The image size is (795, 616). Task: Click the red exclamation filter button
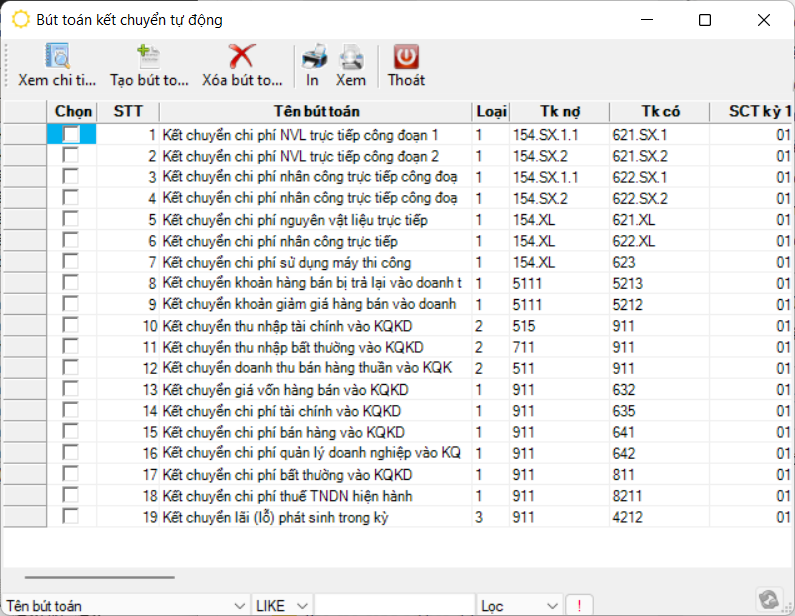pyautogui.click(x=578, y=606)
